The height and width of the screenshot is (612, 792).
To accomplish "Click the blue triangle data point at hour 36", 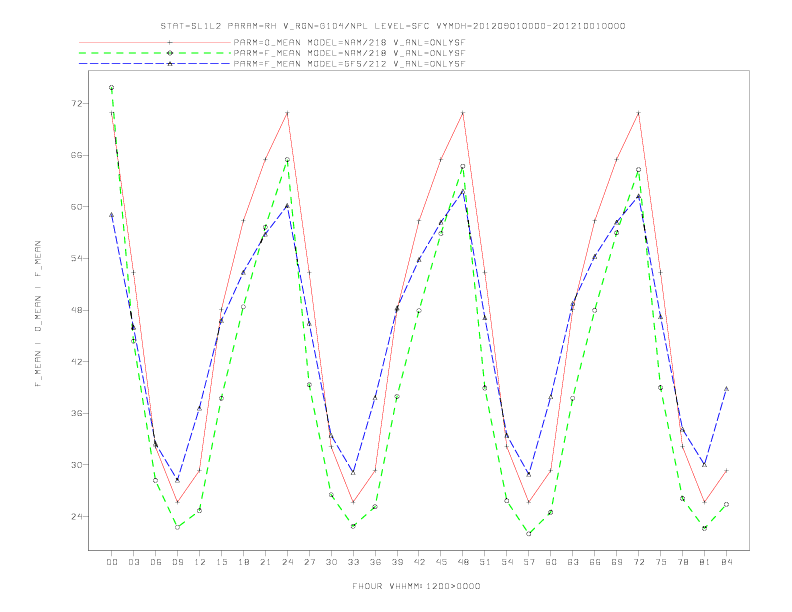I will pos(375,397).
